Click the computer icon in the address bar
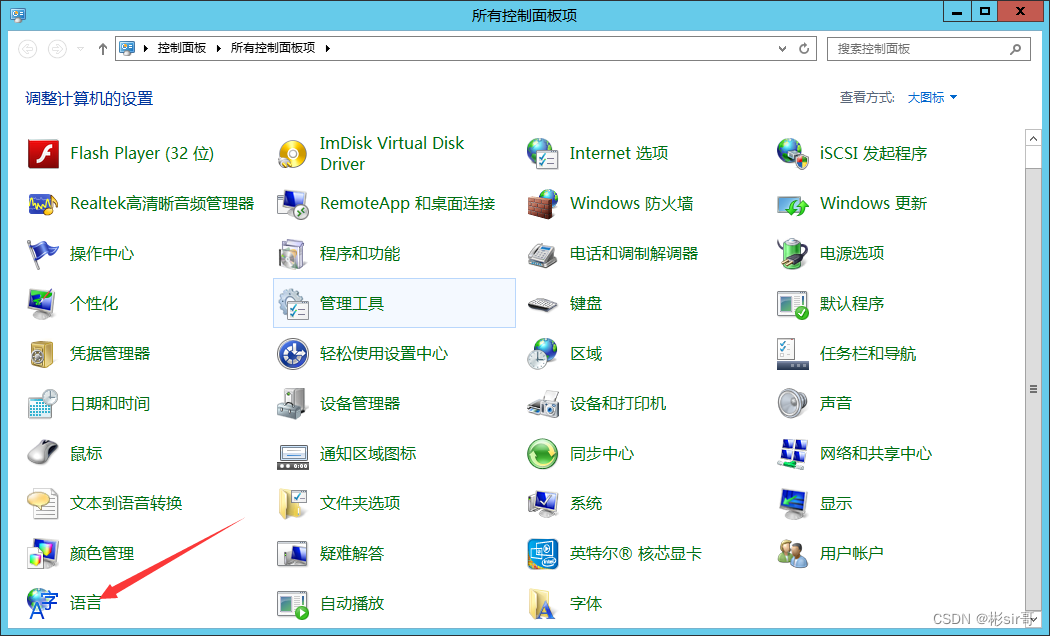 (x=127, y=48)
